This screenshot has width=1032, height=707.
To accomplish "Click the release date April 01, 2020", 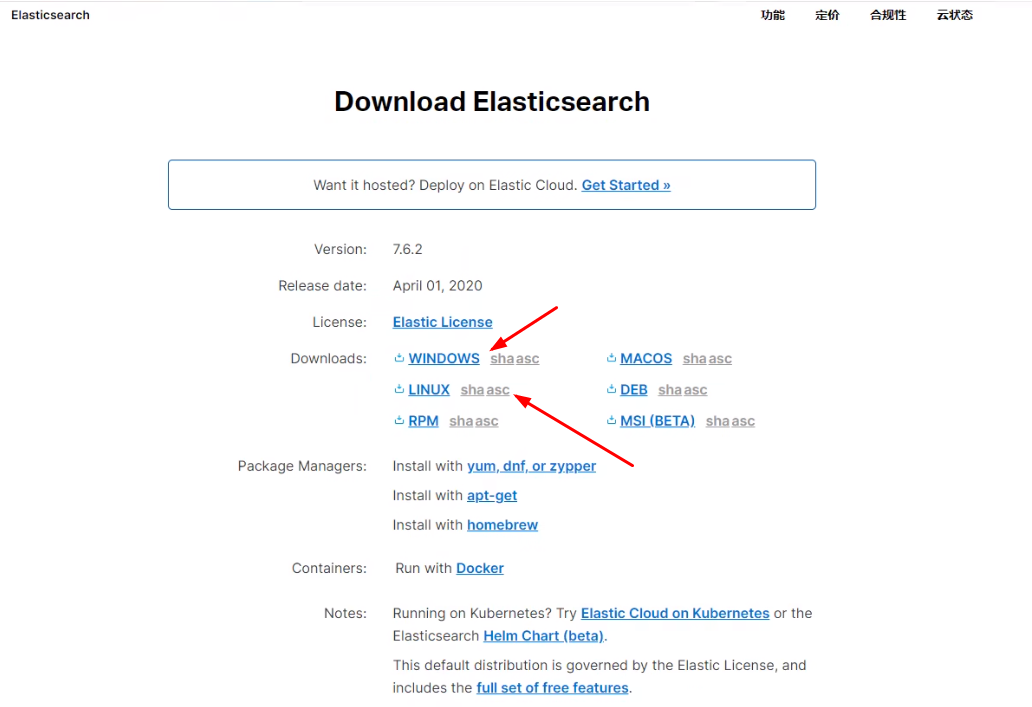I will 438,286.
